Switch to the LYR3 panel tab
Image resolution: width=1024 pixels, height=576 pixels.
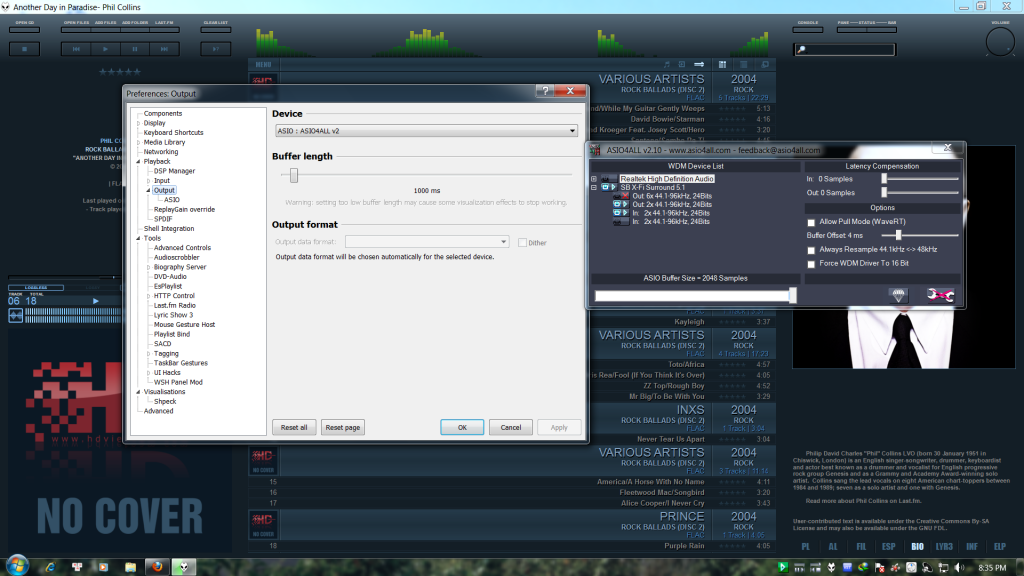tap(944, 547)
